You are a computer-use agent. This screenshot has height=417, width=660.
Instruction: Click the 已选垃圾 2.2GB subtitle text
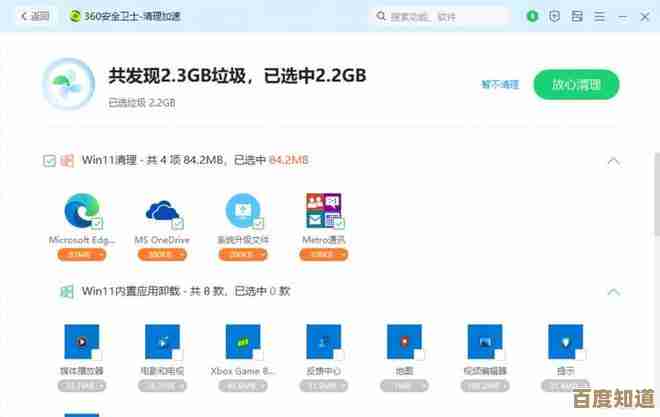[x=142, y=103]
